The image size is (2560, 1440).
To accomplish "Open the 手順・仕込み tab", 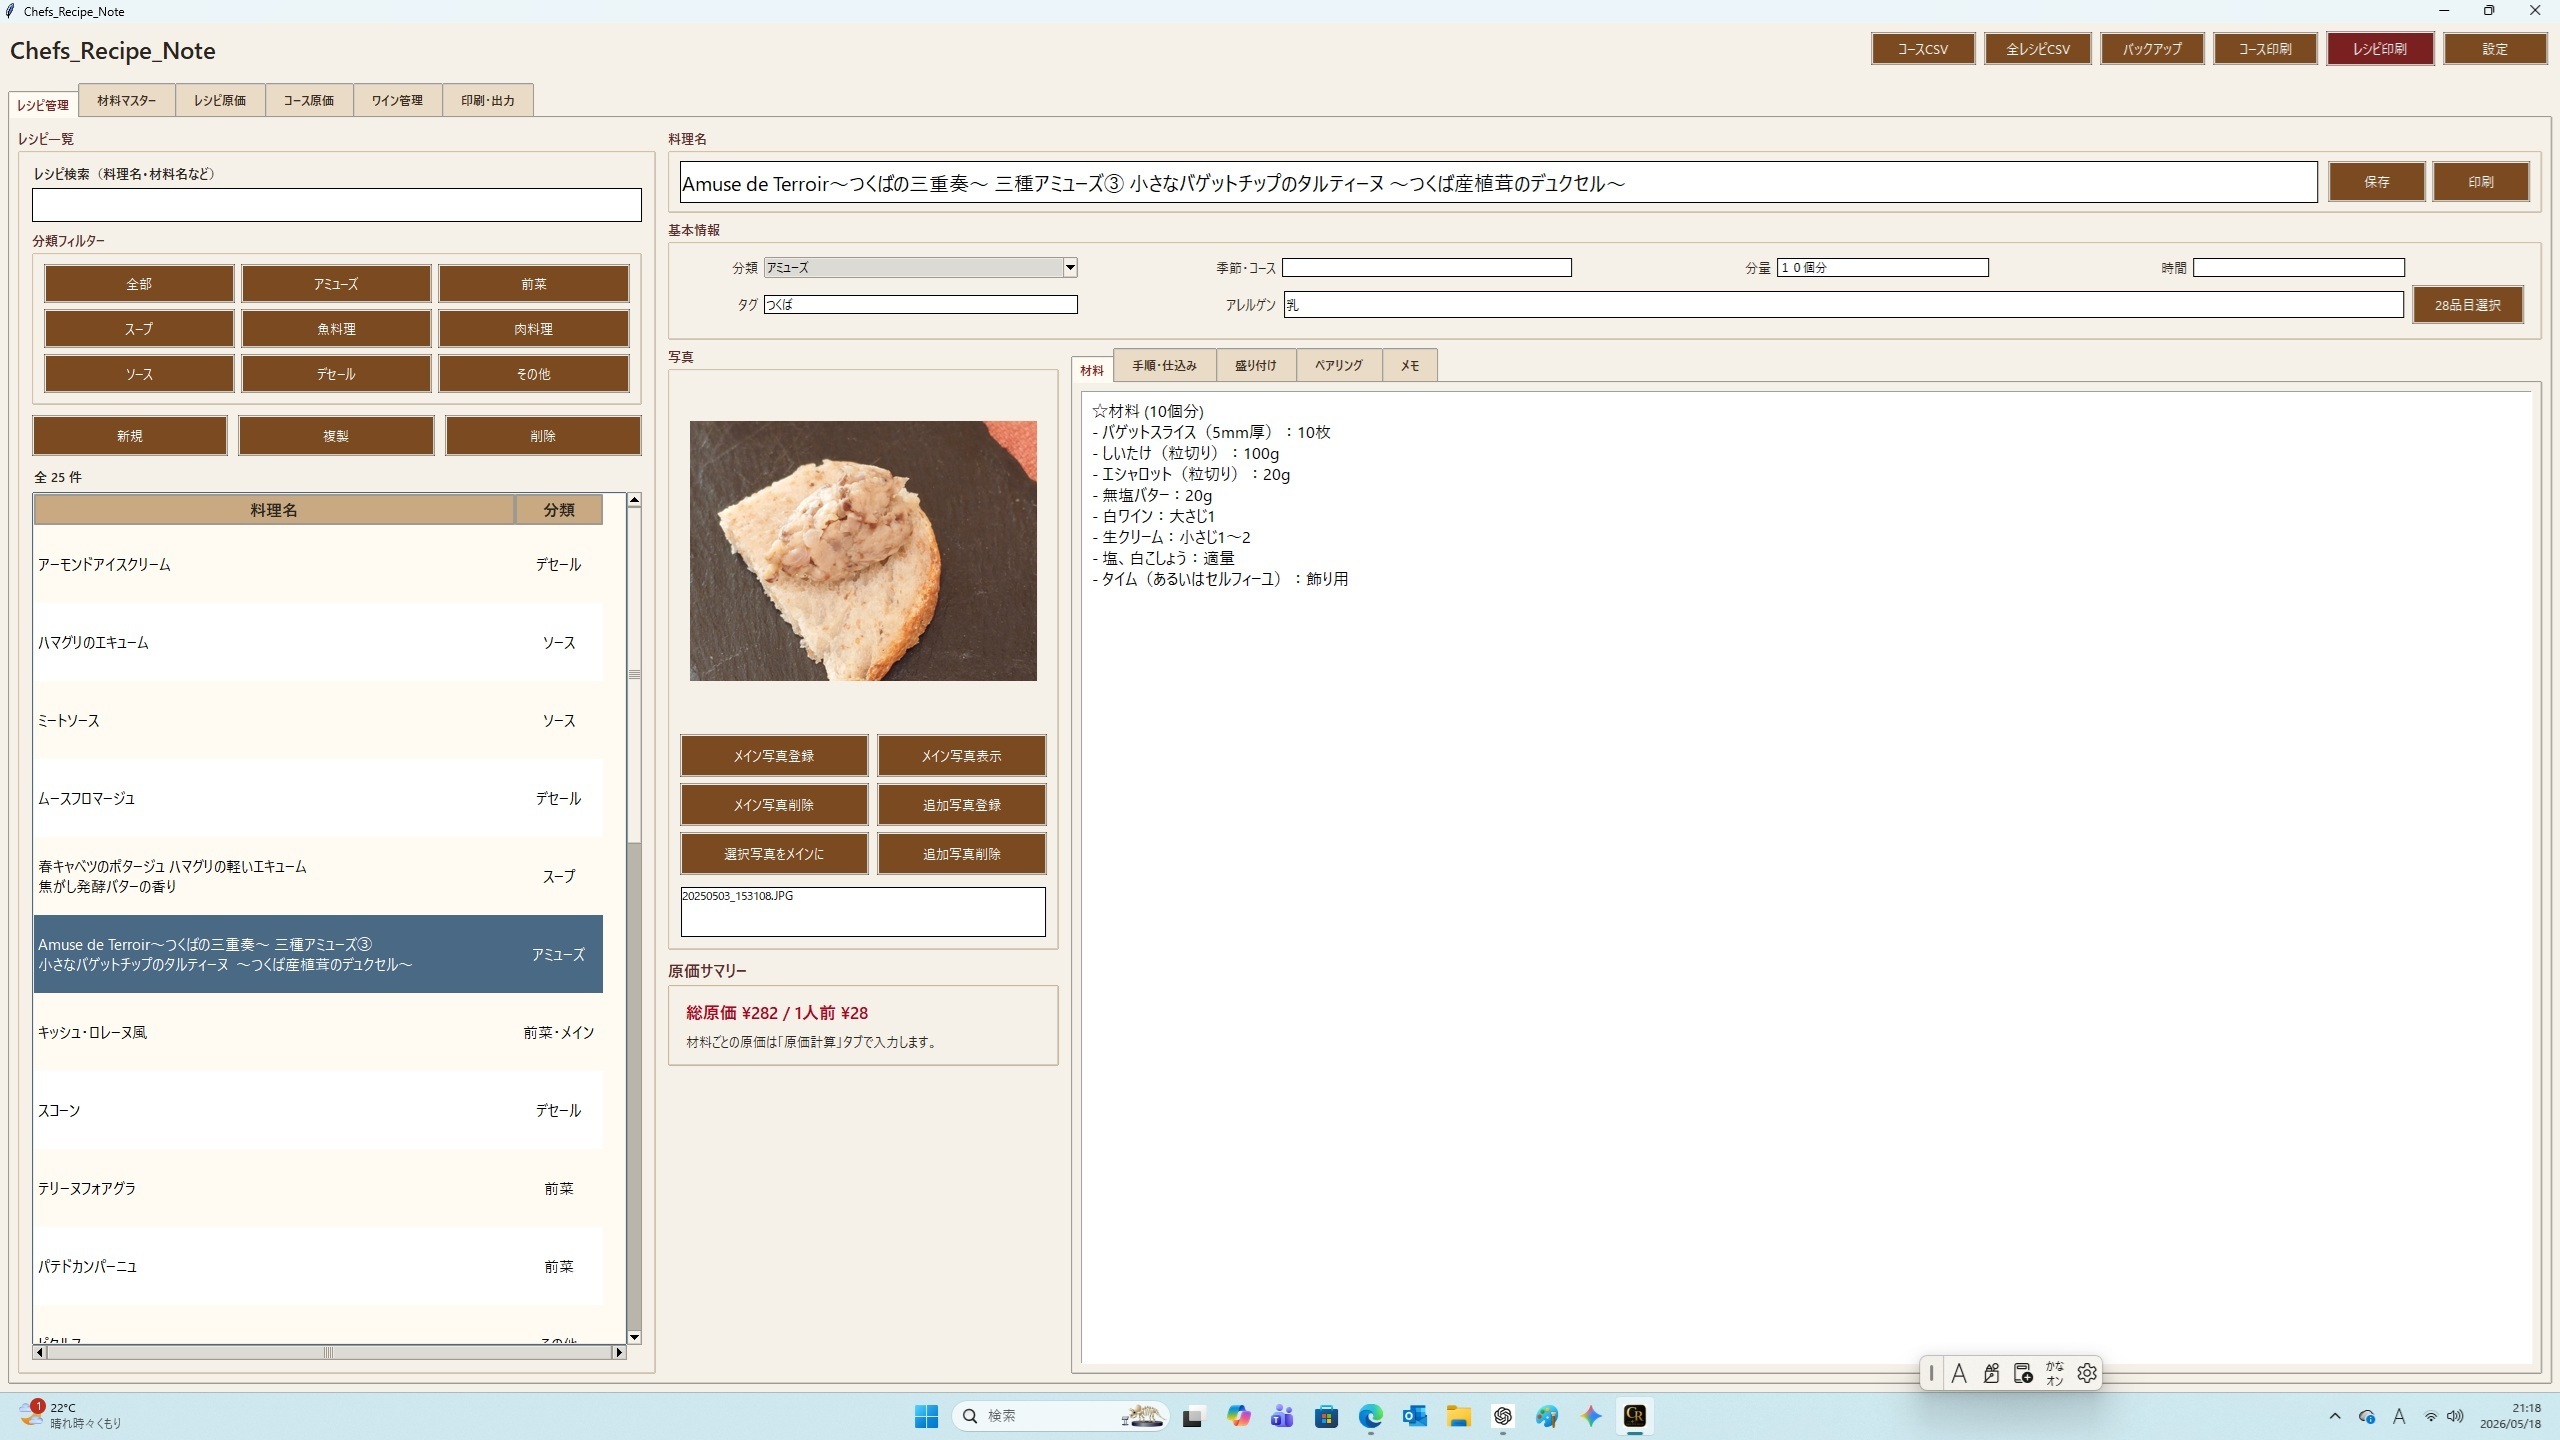I will (1164, 365).
